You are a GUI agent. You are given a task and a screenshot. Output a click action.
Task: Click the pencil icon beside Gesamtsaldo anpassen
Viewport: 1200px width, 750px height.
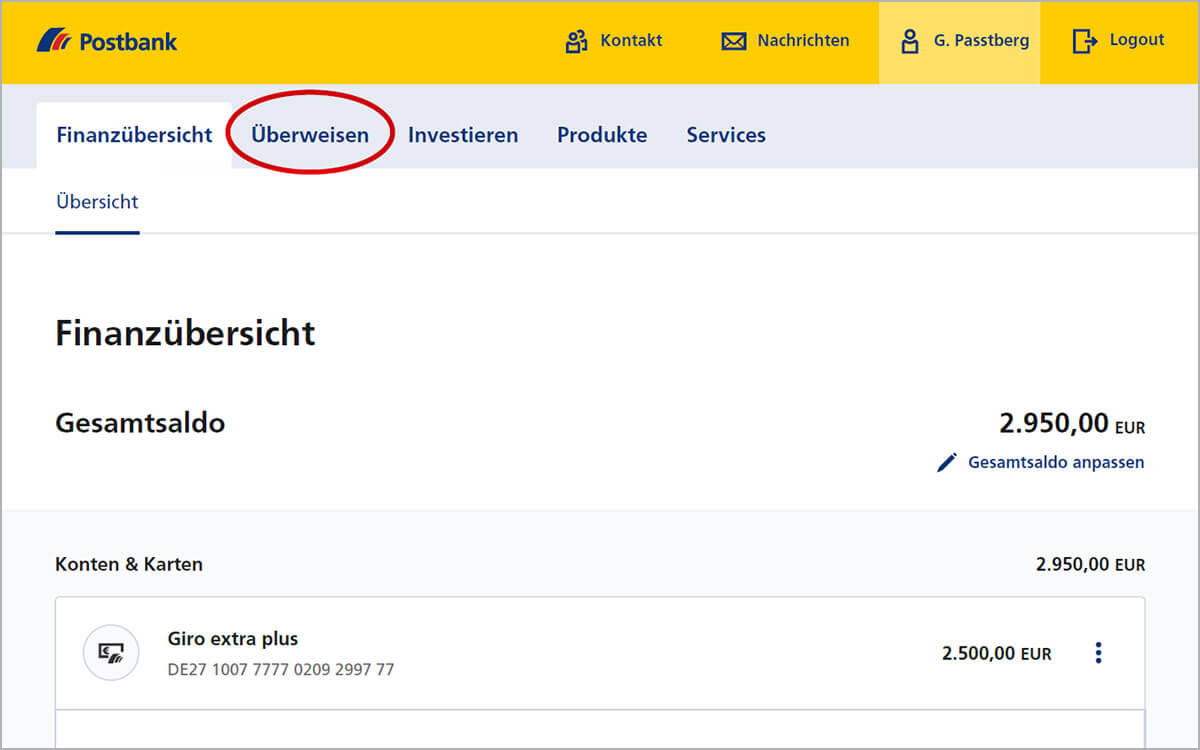(x=946, y=462)
